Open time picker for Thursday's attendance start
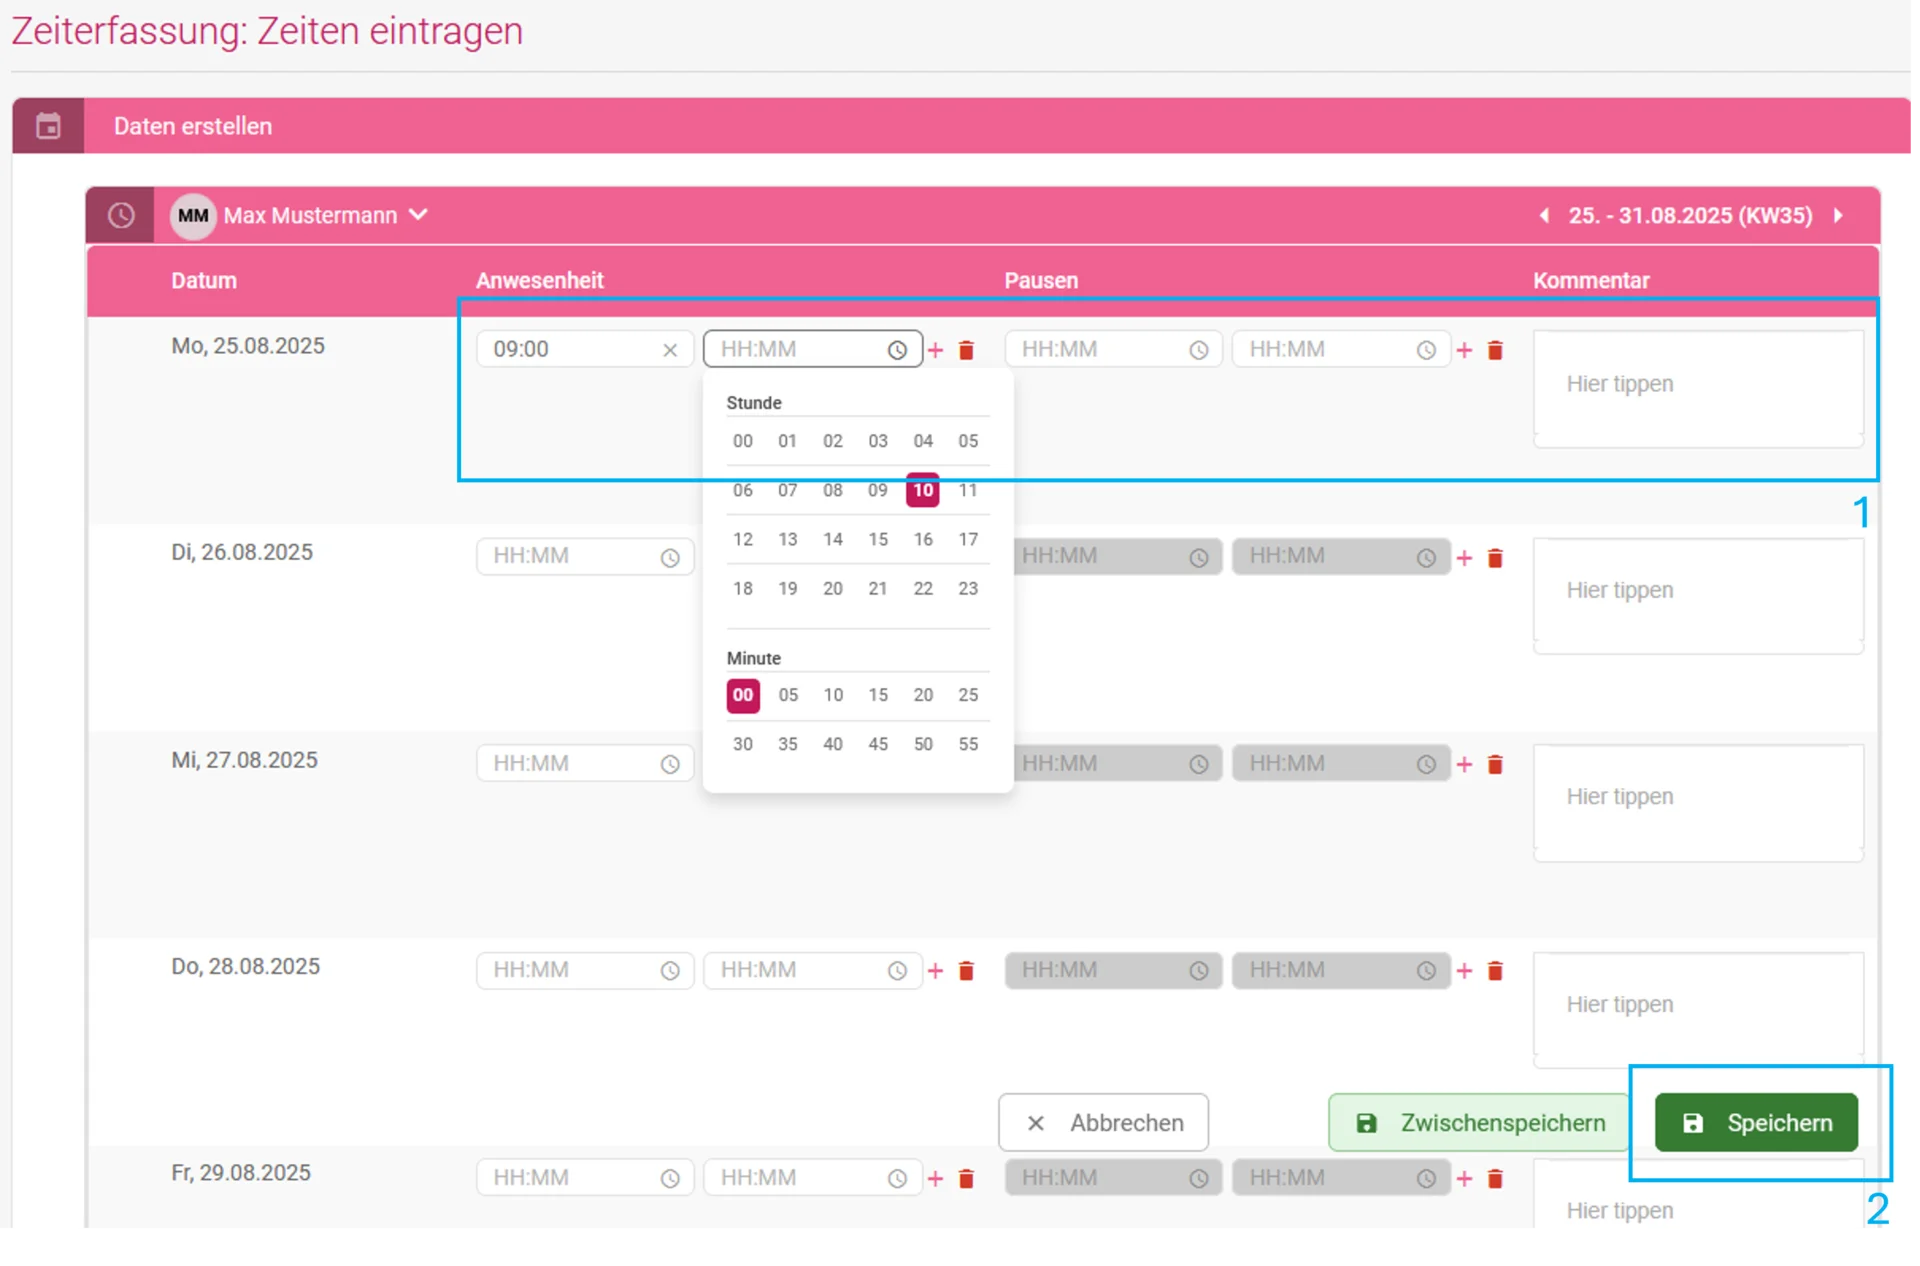Screen dimensions: 1920x1266 (x=670, y=971)
